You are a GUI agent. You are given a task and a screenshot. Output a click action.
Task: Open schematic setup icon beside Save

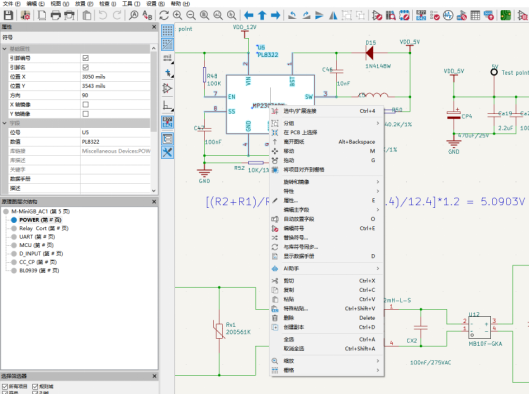click(x=25, y=15)
